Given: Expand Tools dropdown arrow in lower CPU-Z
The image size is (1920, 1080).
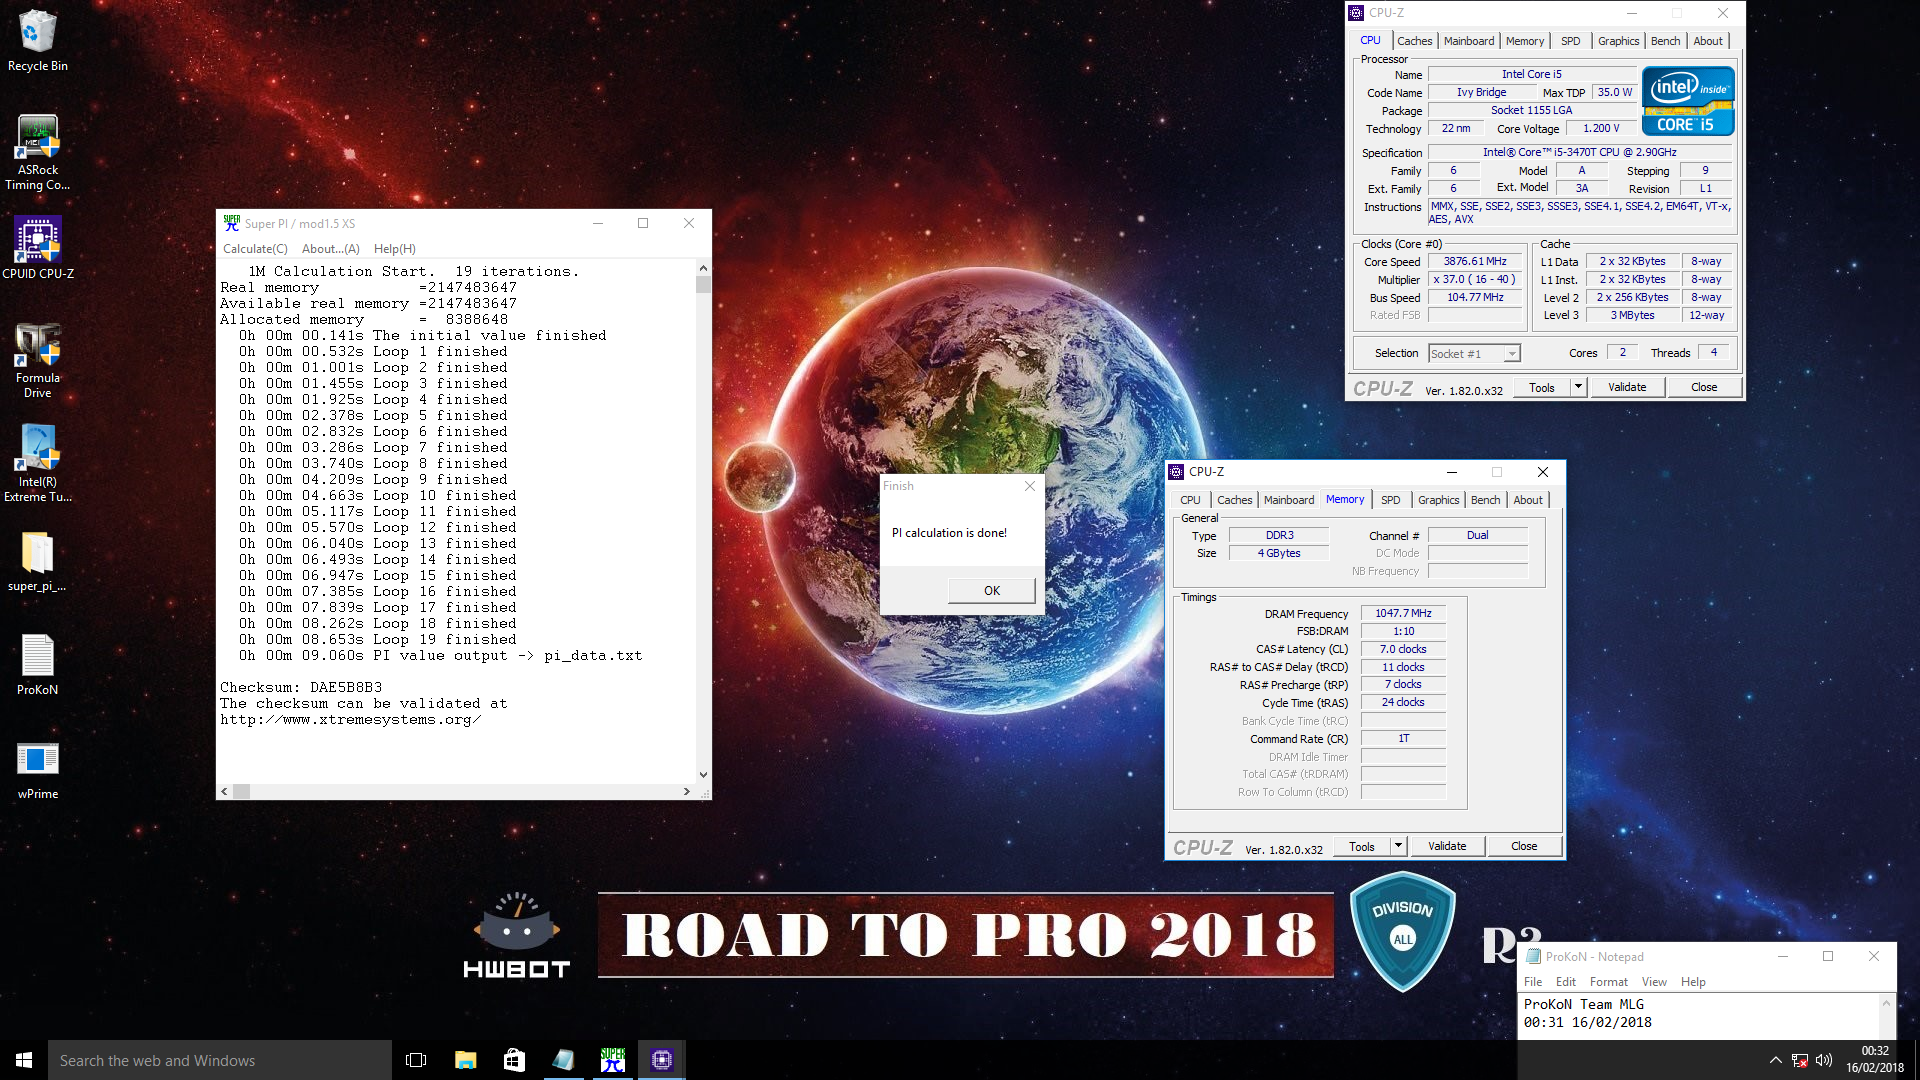Looking at the screenshot, I should (1399, 847).
